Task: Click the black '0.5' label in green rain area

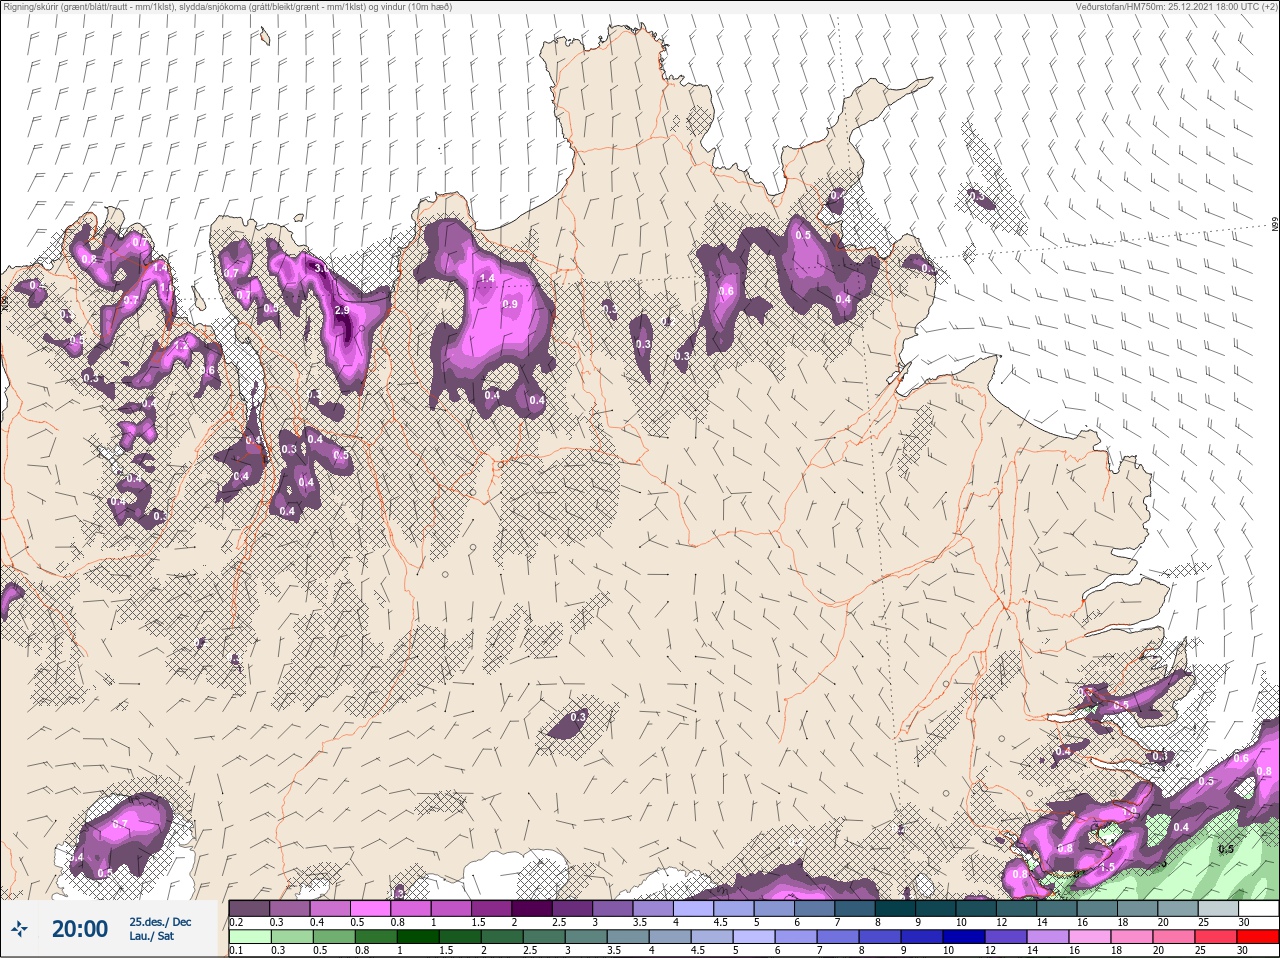Action: (1226, 849)
